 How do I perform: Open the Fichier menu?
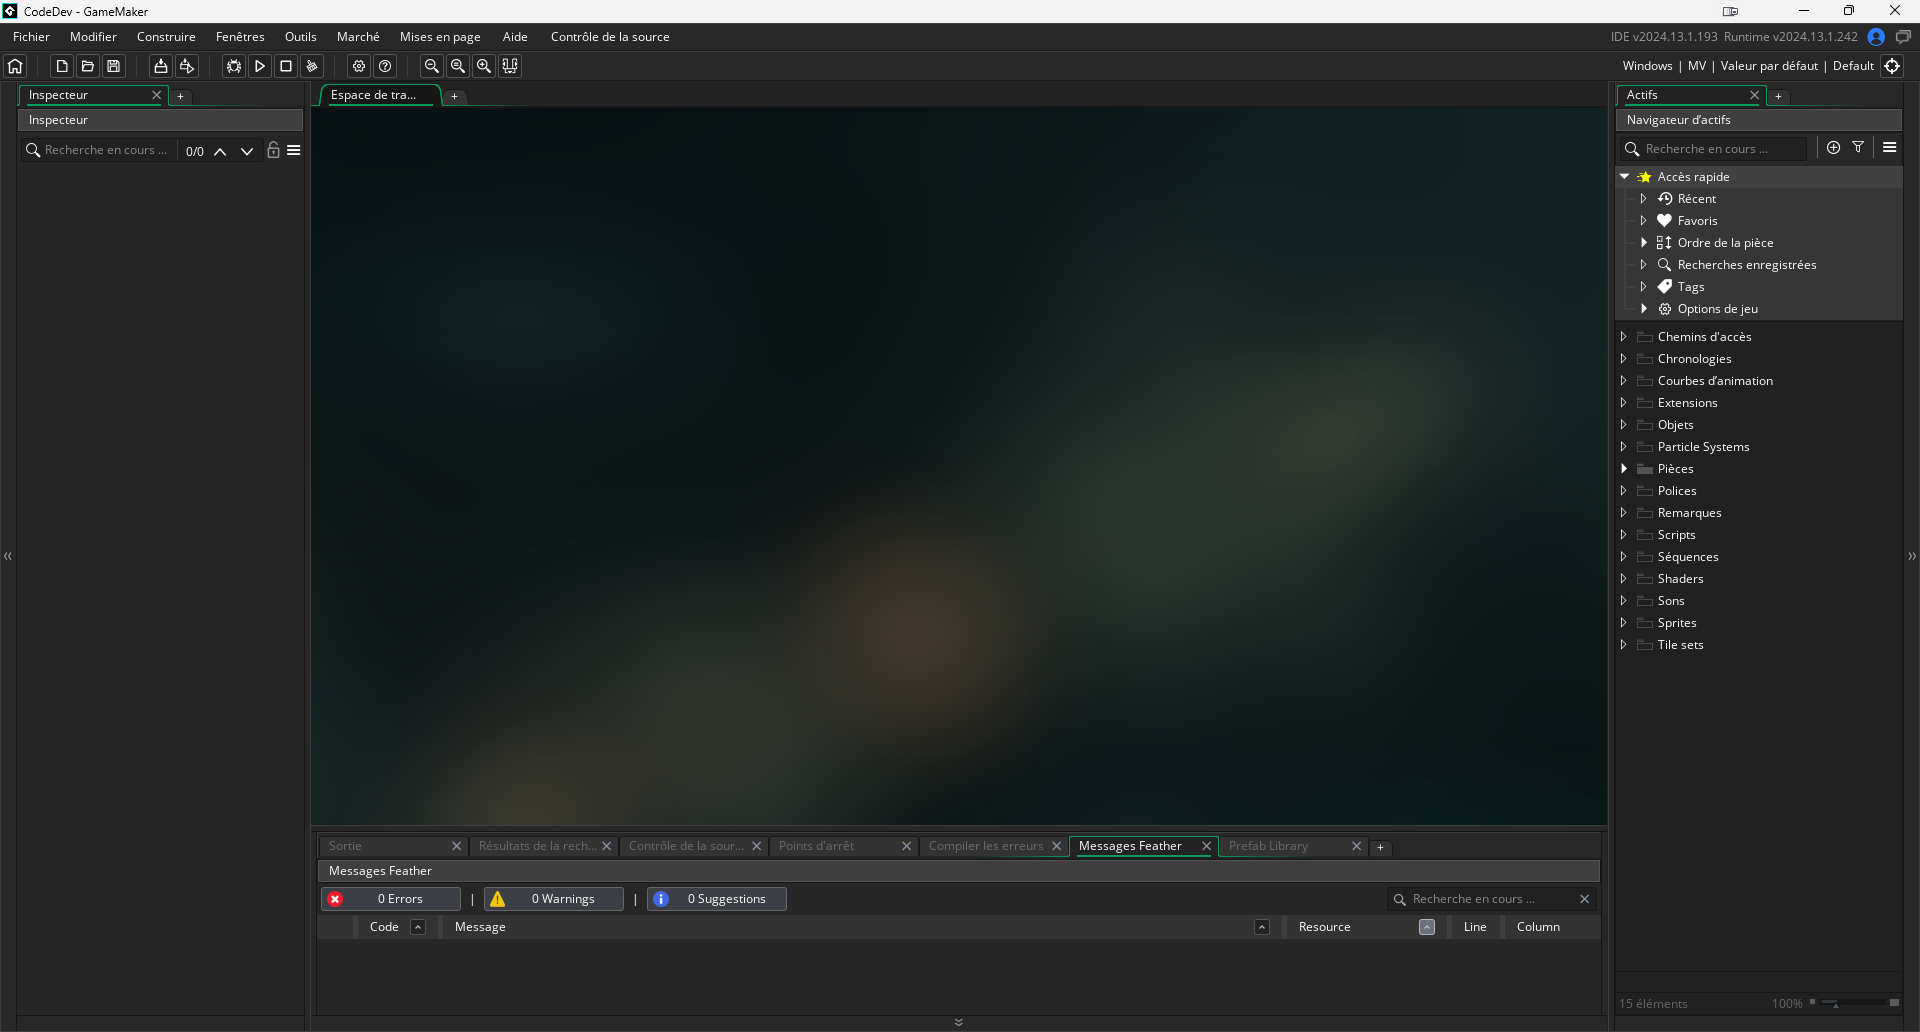31,37
